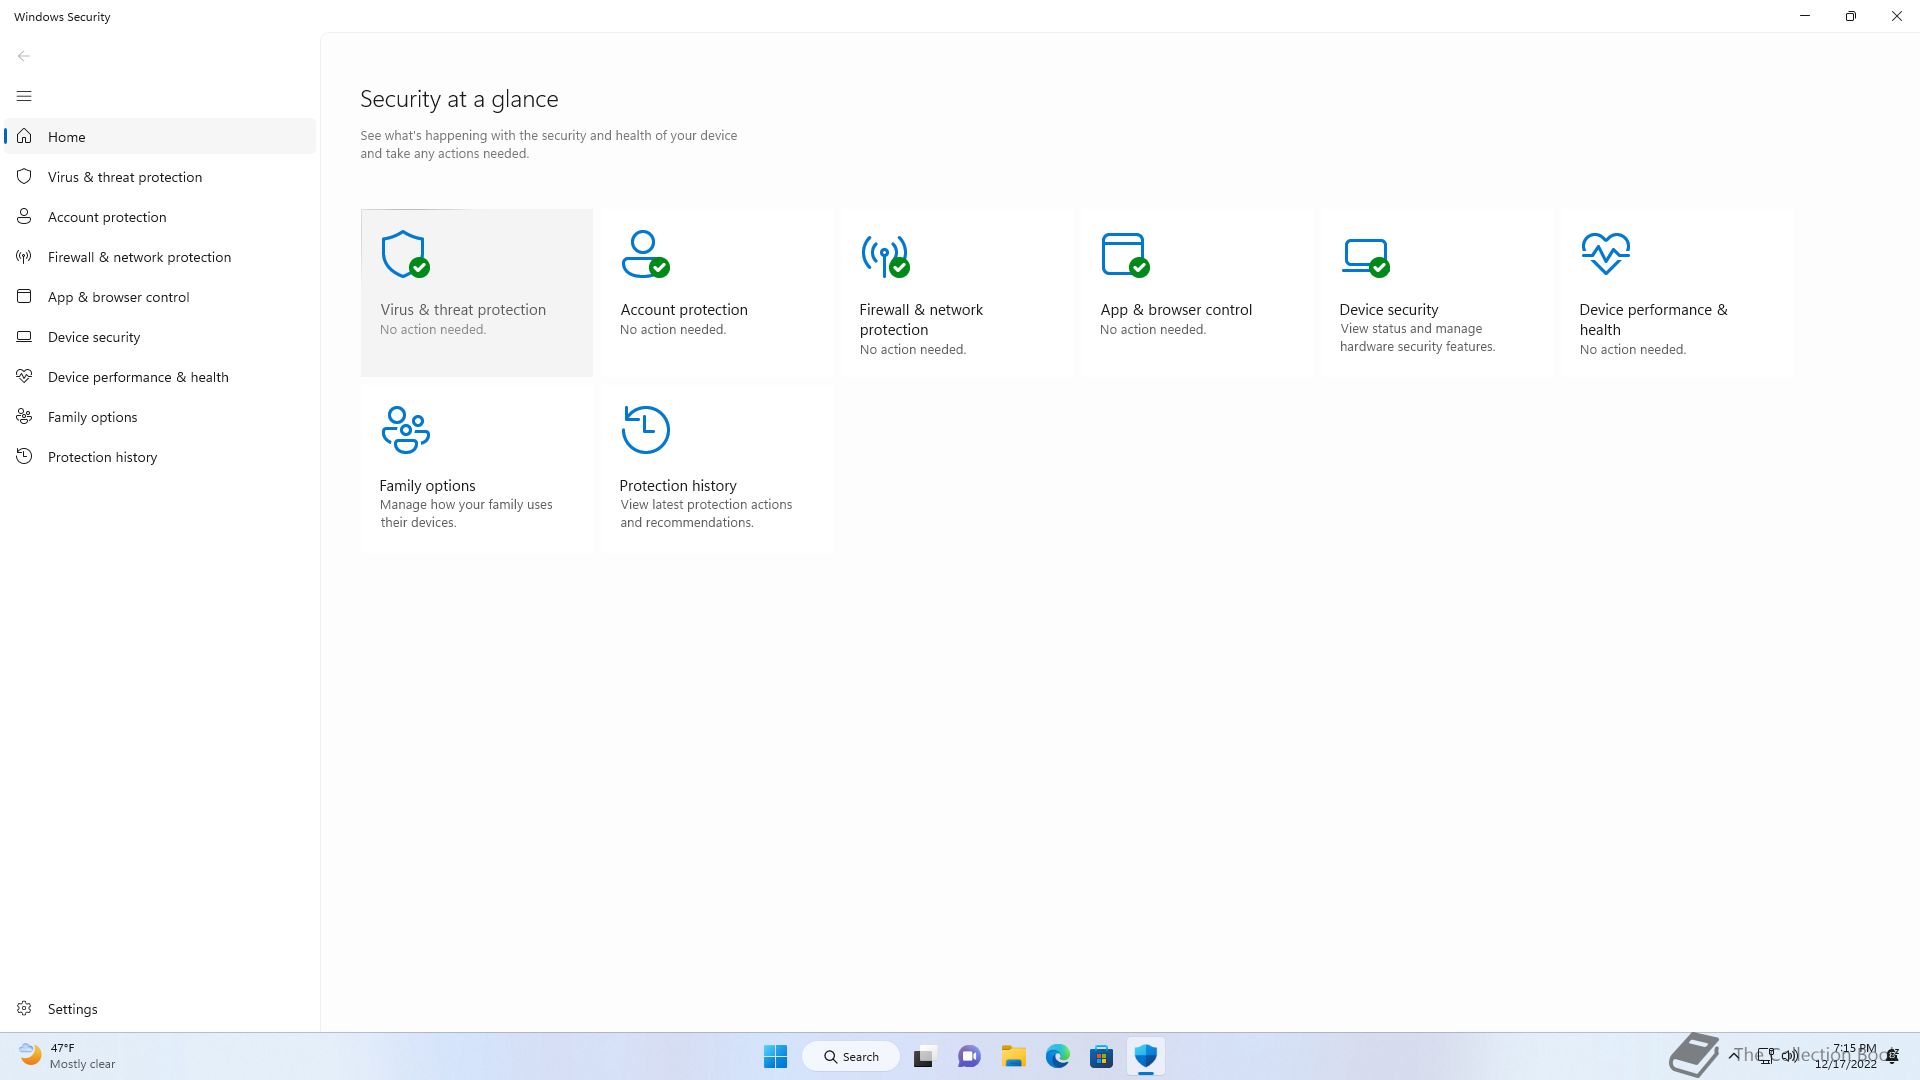1920x1080 pixels.
Task: Open the Firewall & network protection tile title
Action: click(x=921, y=320)
